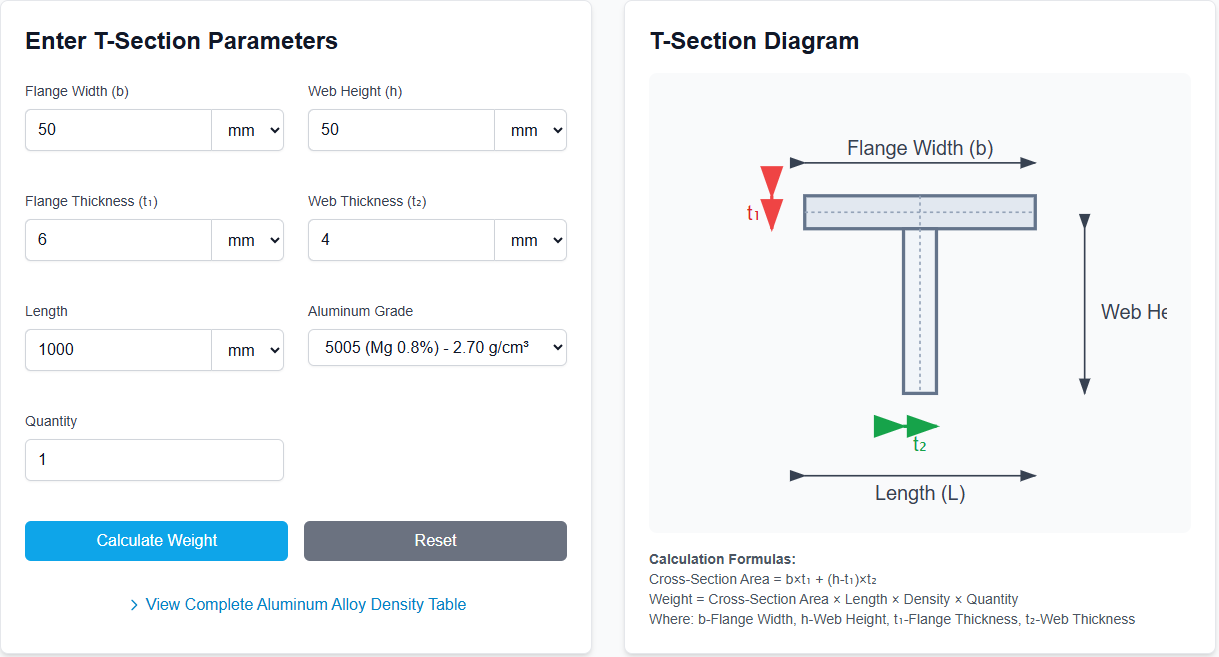
Task: Open the Flange Thickness unit dropdown
Action: [248, 240]
